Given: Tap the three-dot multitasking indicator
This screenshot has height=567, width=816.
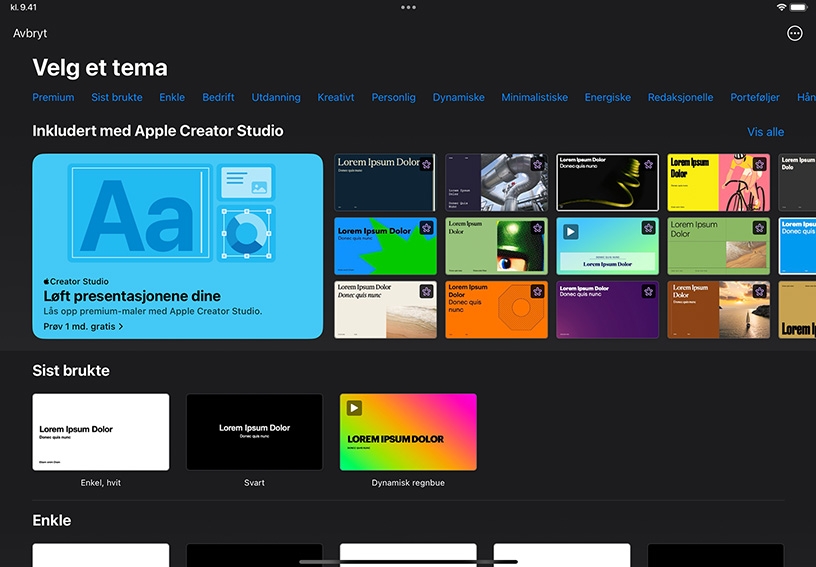Looking at the screenshot, I should tap(408, 7).
